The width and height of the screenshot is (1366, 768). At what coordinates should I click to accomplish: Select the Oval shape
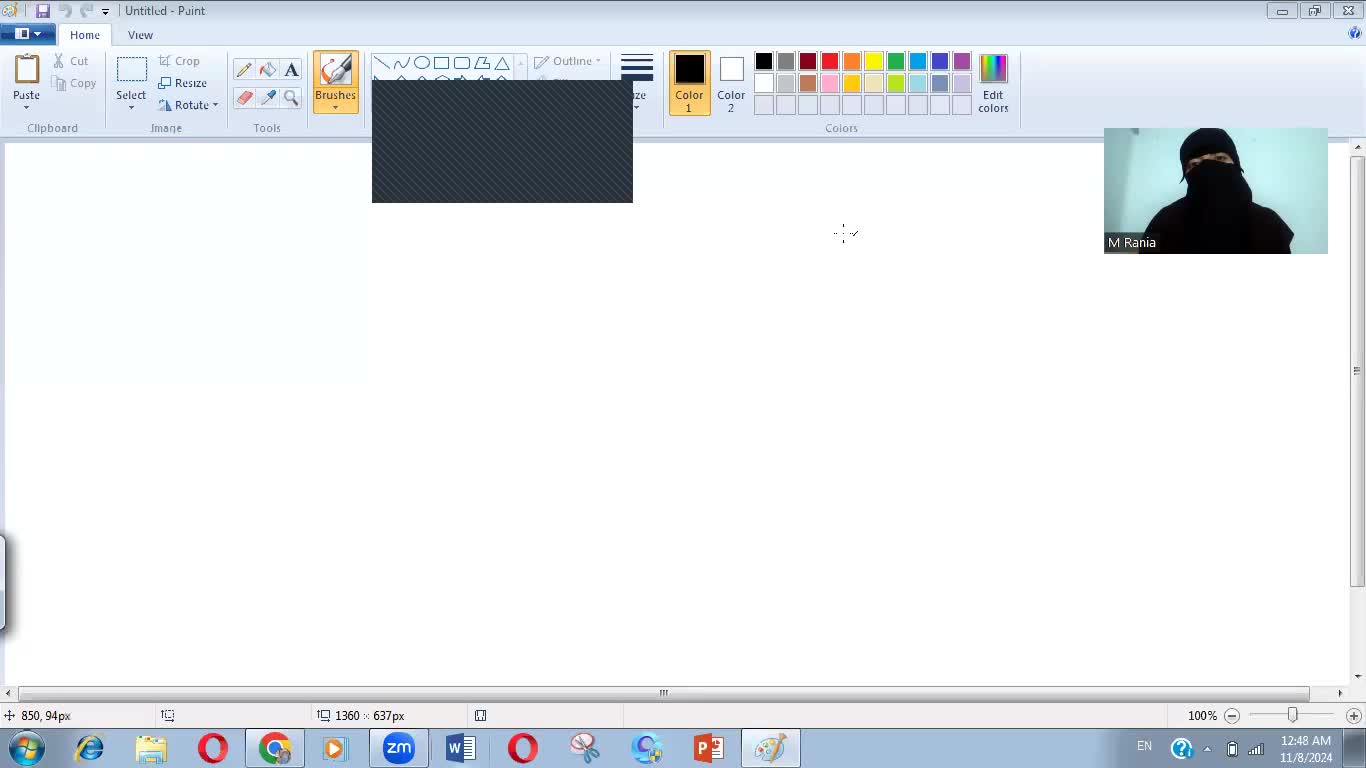pos(422,63)
